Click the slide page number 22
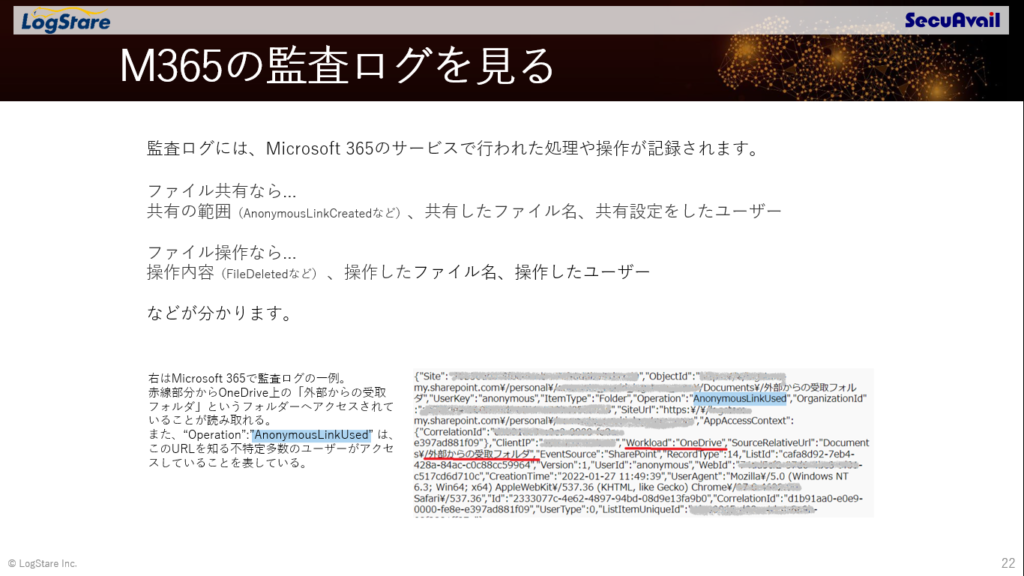Viewport: 1024px width, 576px height. (1008, 563)
